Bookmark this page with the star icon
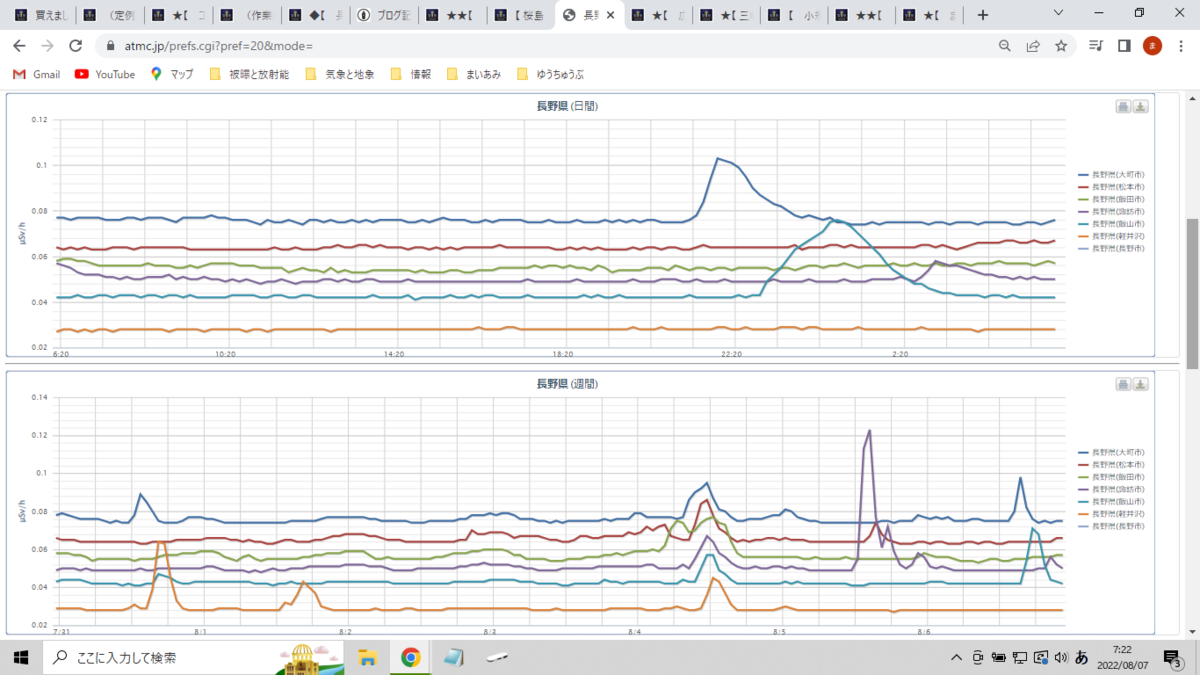Image resolution: width=1200 pixels, height=675 pixels. [1061, 46]
